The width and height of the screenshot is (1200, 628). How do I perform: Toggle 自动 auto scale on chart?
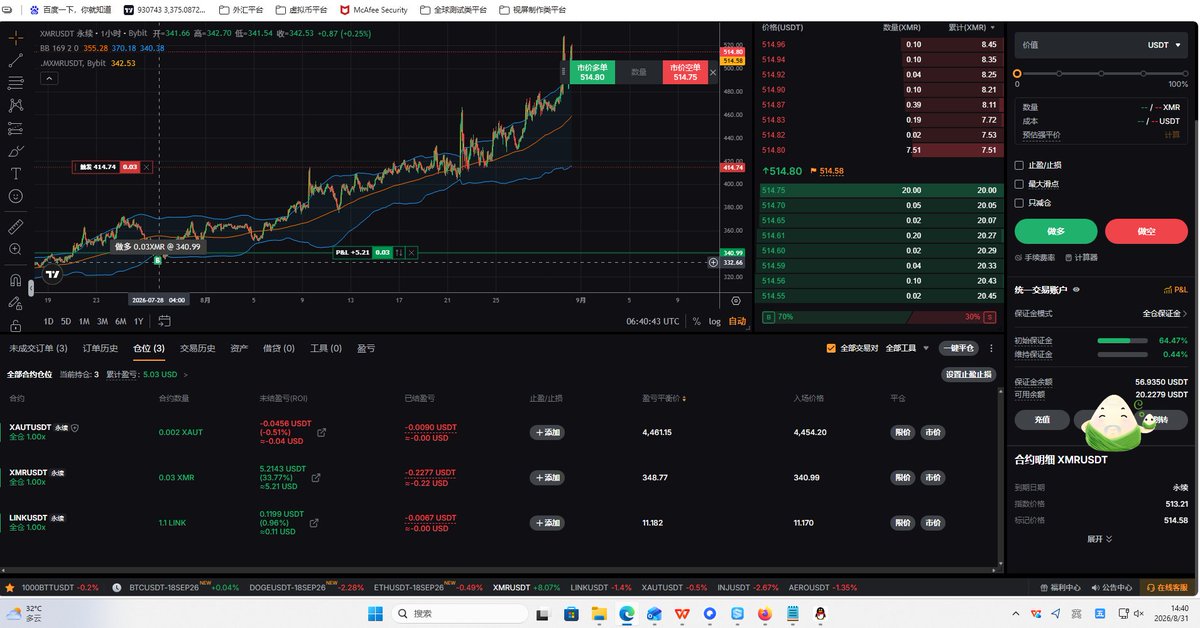(737, 321)
